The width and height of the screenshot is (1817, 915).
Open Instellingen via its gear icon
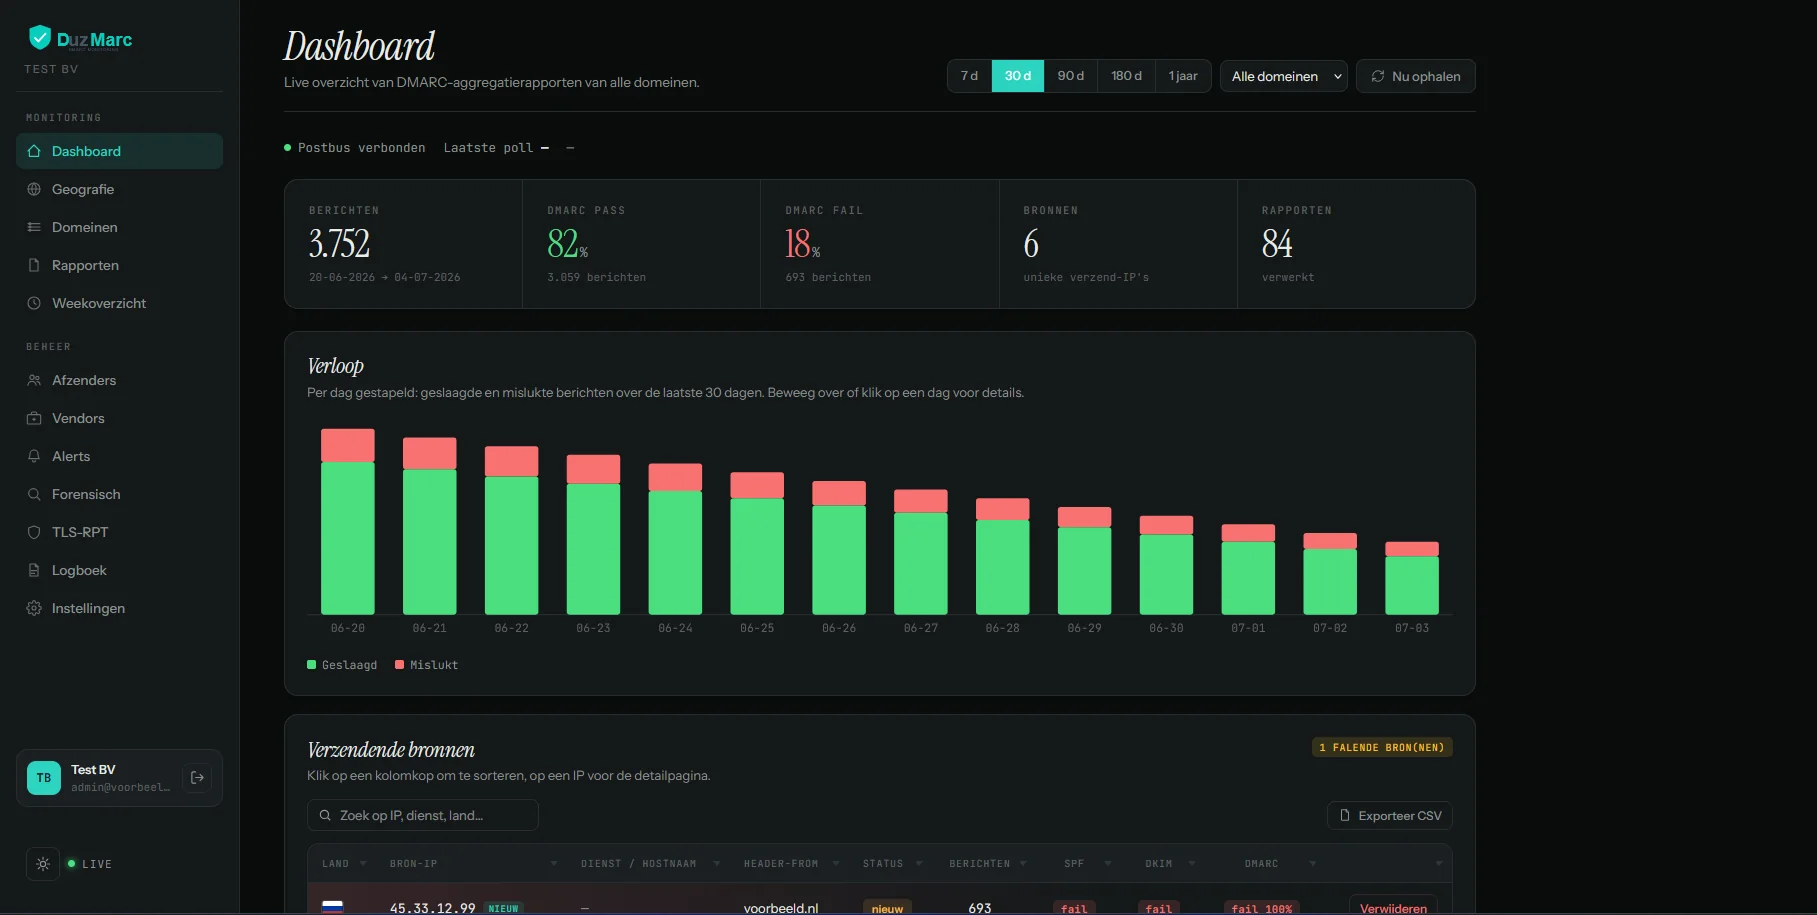34,608
